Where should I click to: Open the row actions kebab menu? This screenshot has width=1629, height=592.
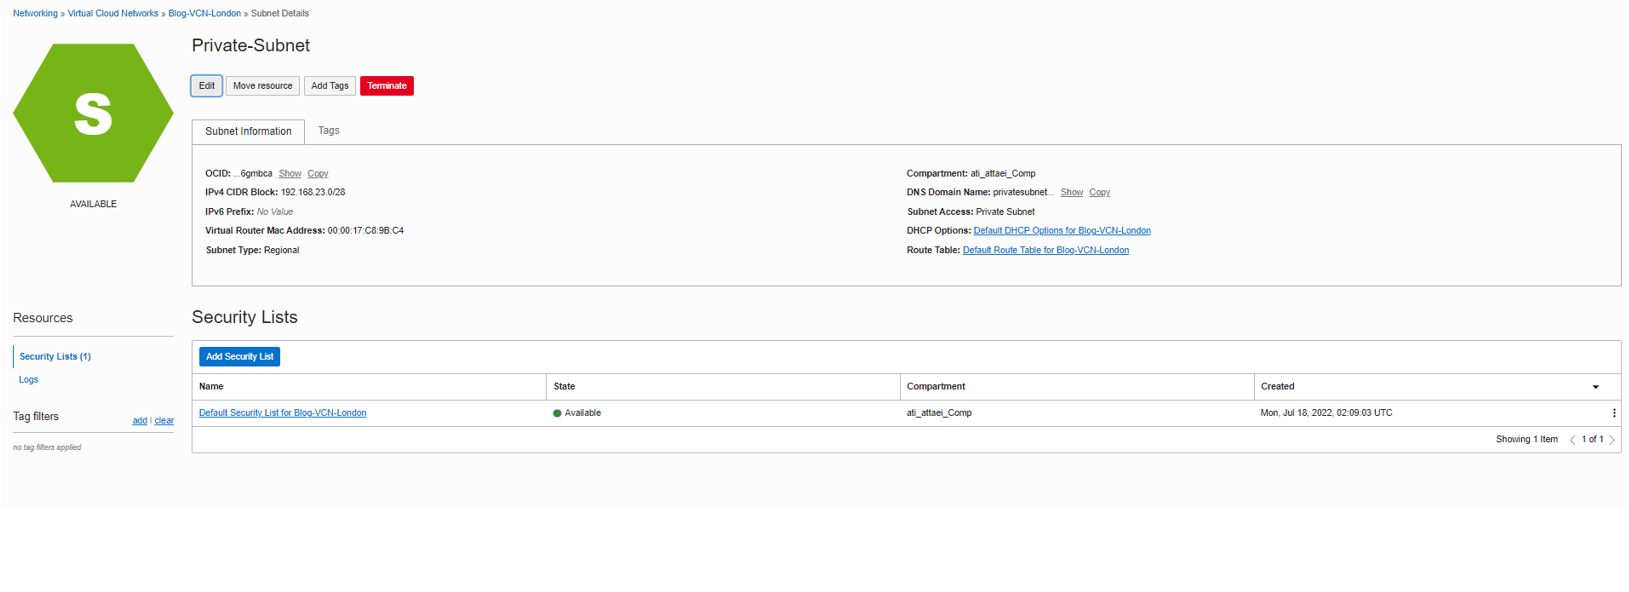click(x=1613, y=413)
